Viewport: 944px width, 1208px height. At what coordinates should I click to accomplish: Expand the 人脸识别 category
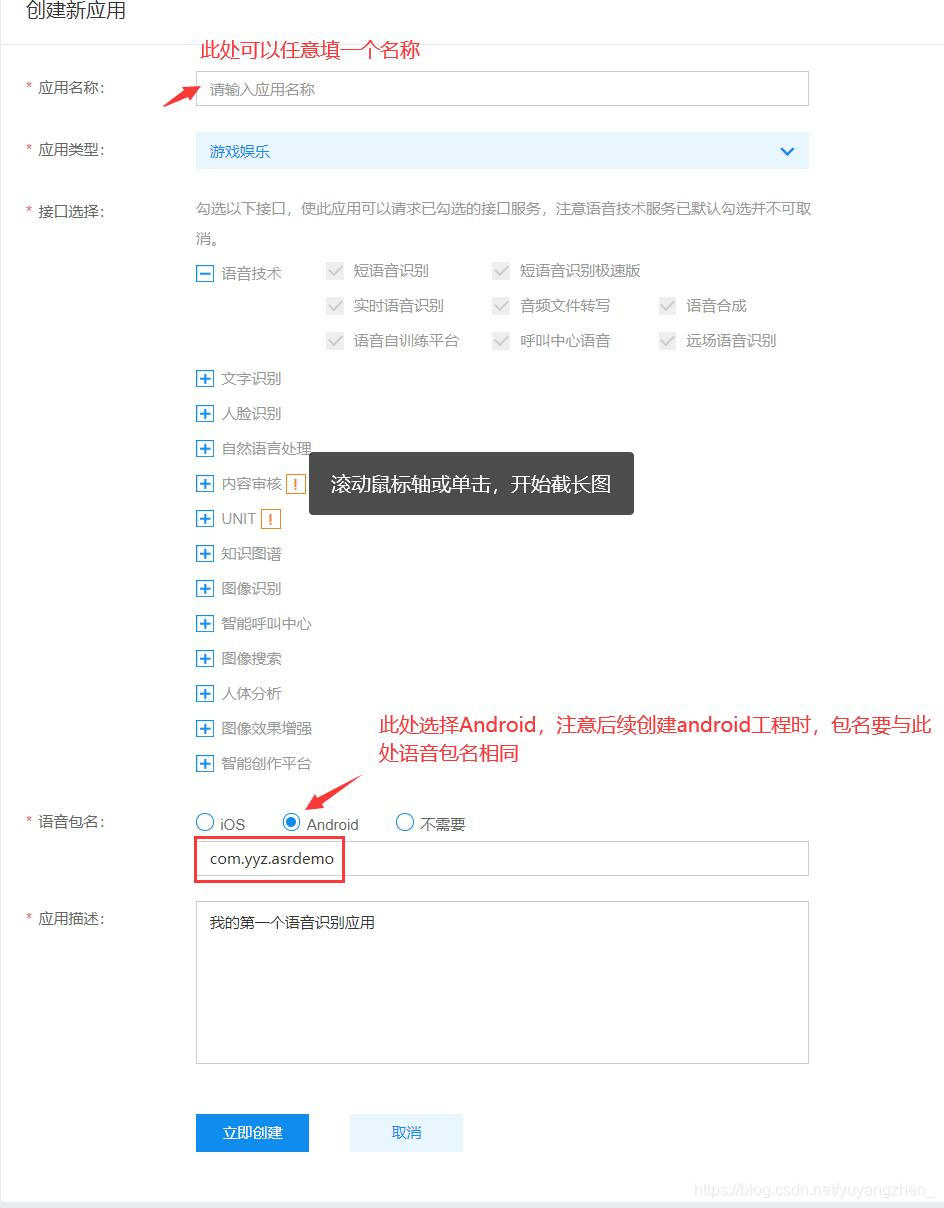point(205,413)
